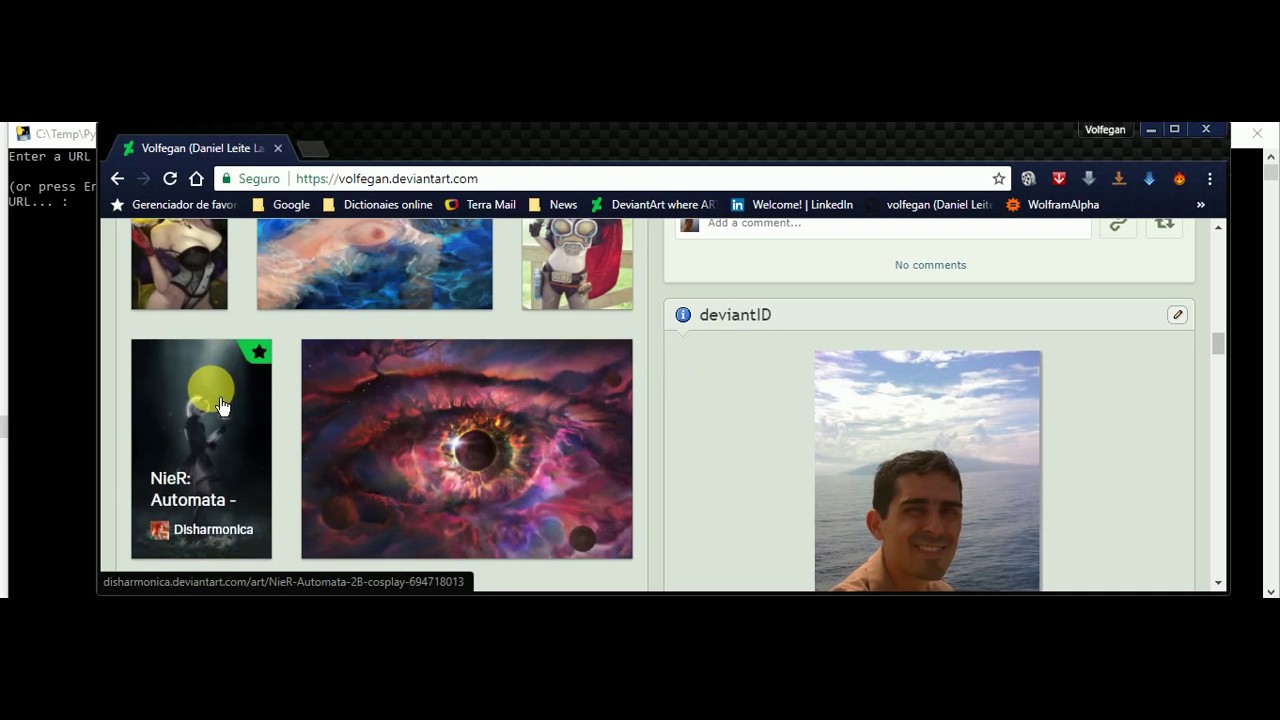This screenshot has height=720, width=1280.
Task: Click the Volfegan profile name button
Action: pos(1105,130)
